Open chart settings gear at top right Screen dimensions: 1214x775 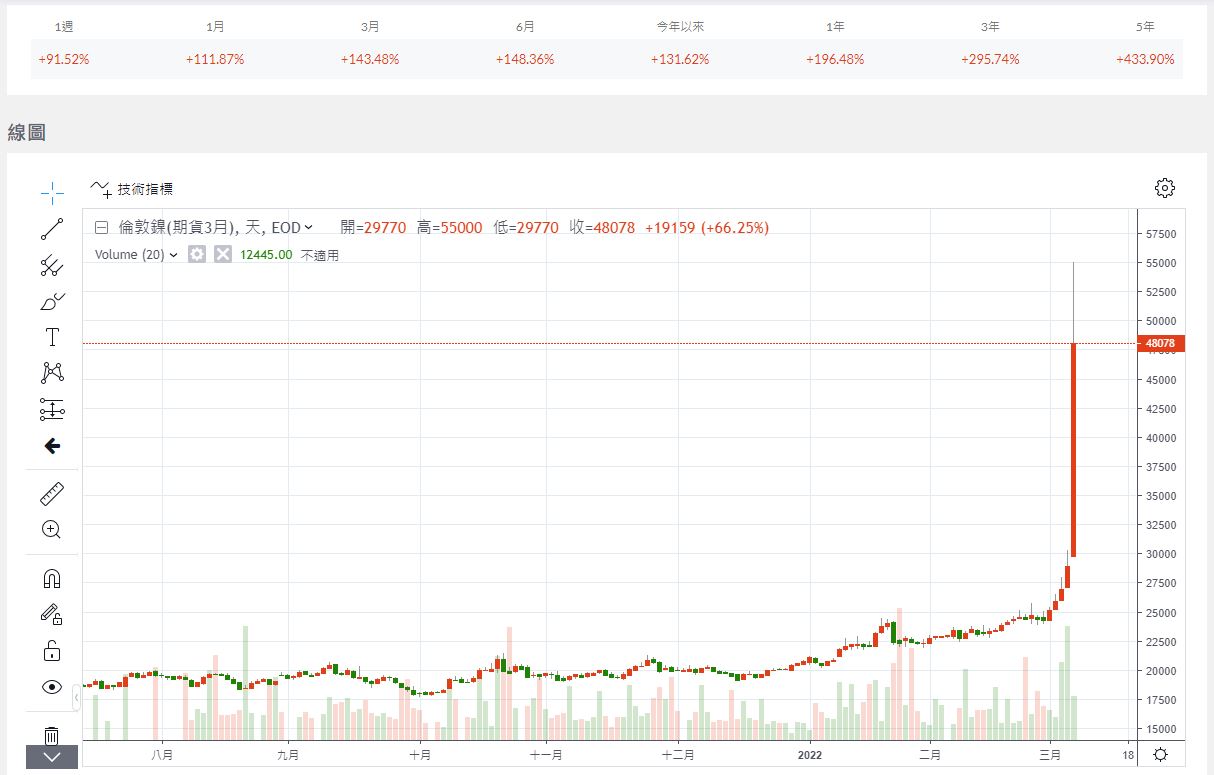coord(1164,188)
